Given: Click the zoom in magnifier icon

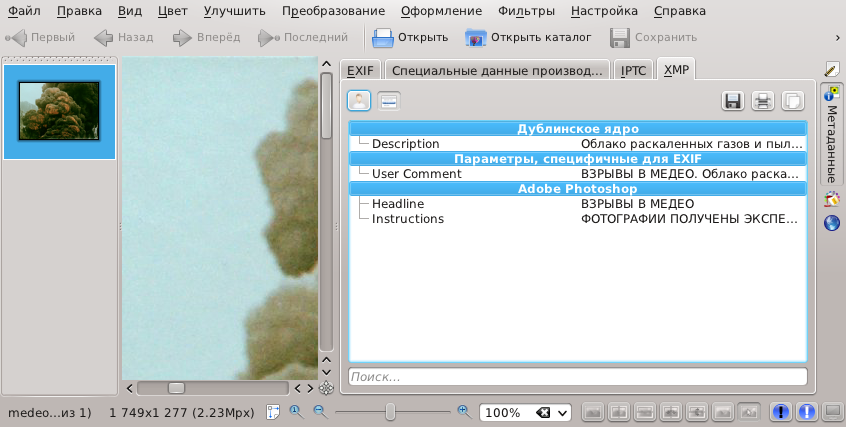Looking at the screenshot, I should (464, 411).
